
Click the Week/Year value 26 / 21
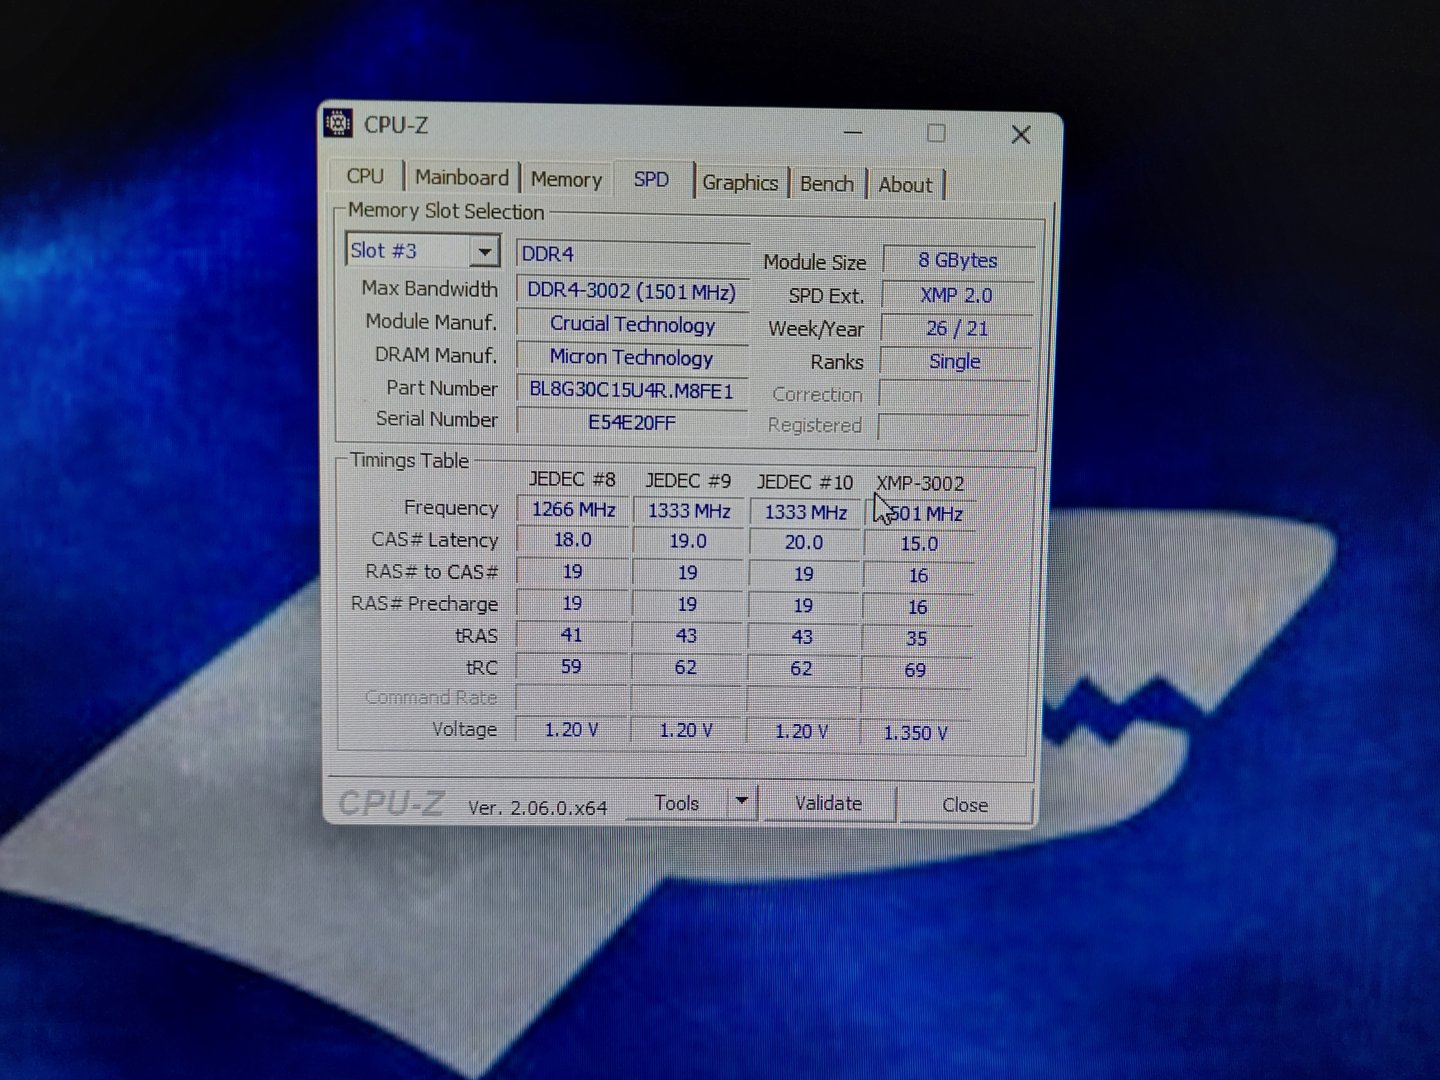tap(957, 328)
